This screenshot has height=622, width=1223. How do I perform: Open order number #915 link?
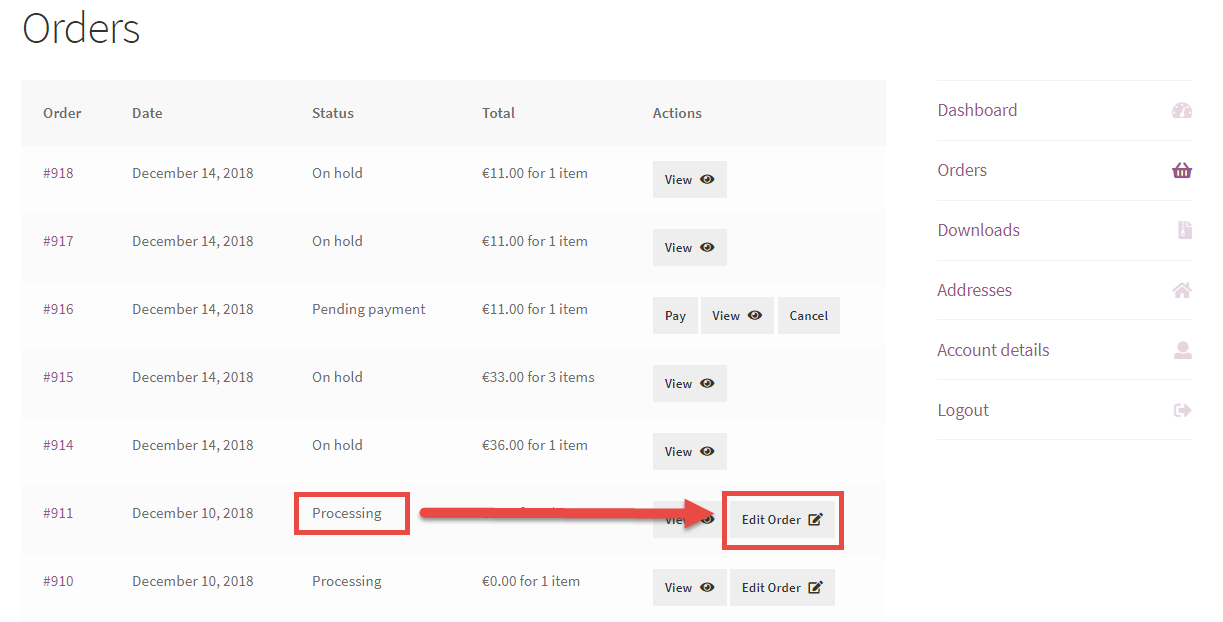click(x=58, y=377)
